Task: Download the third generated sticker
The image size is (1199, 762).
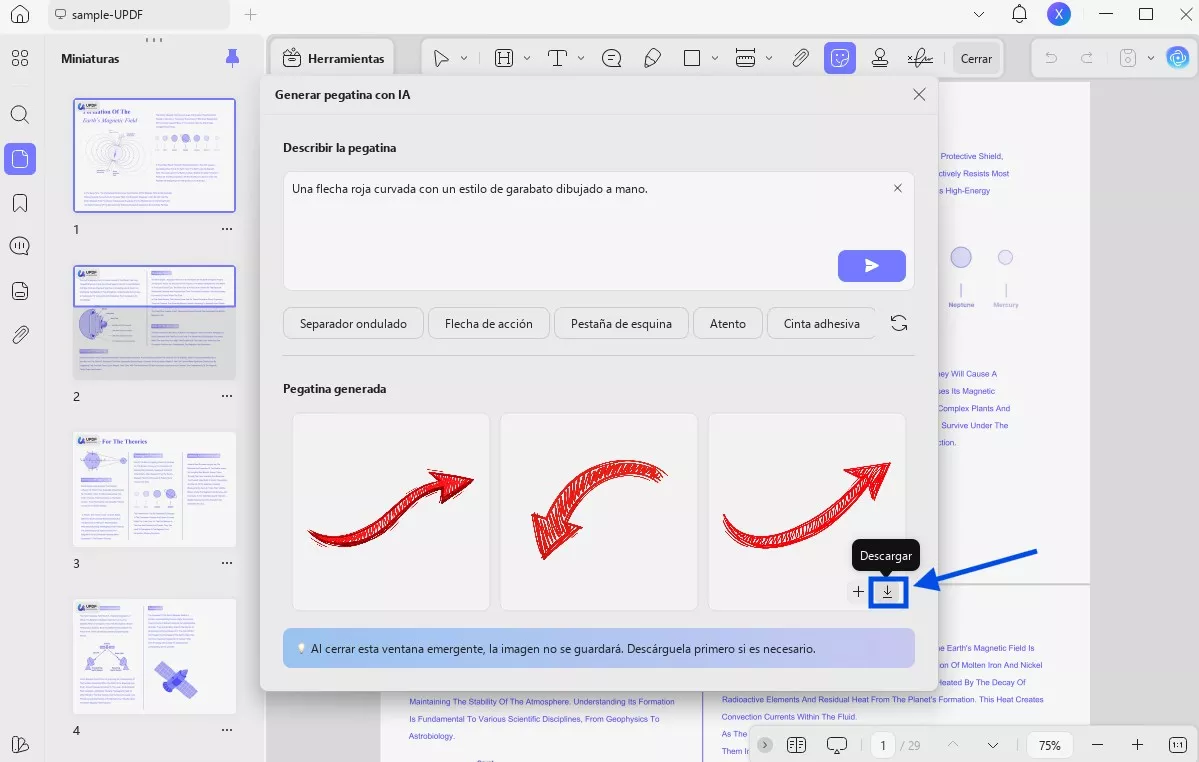Action: [x=887, y=592]
